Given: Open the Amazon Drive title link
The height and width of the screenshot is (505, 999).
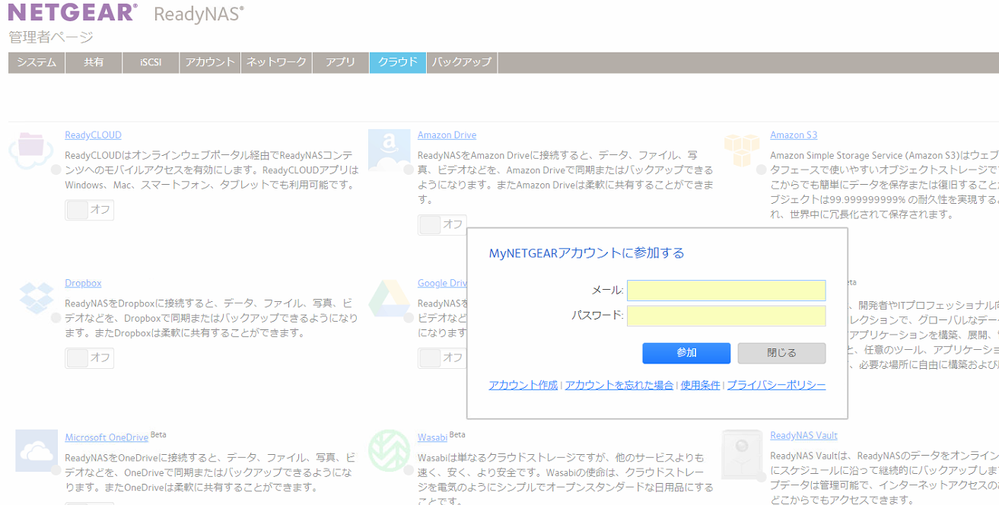Looking at the screenshot, I should pos(447,135).
